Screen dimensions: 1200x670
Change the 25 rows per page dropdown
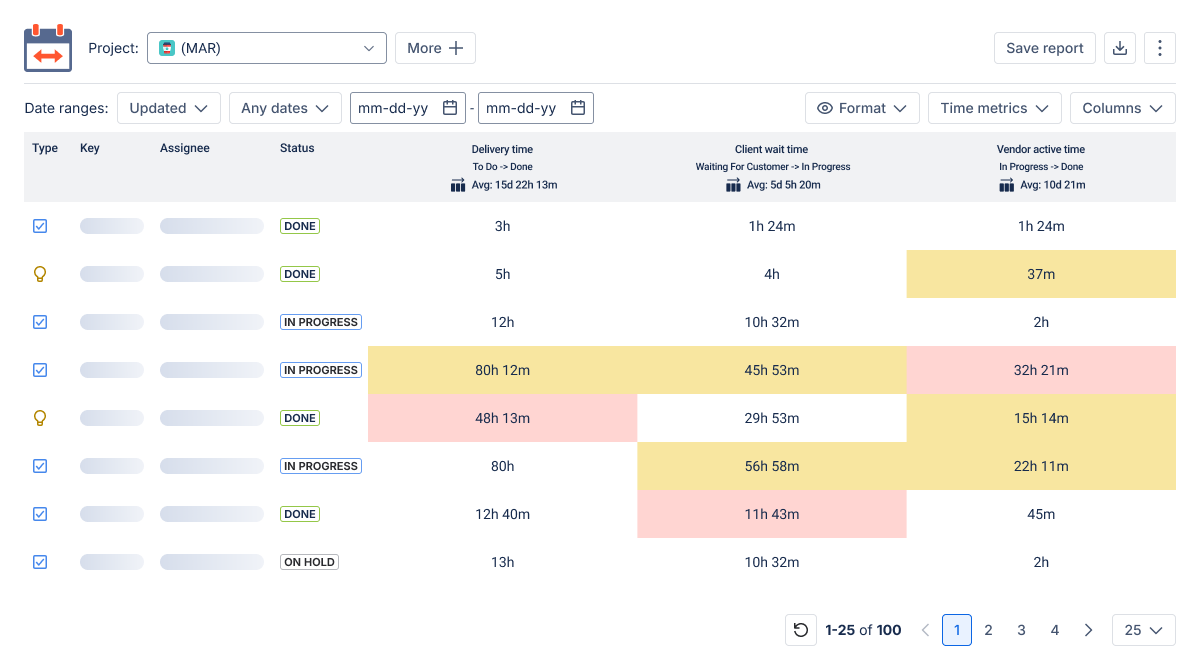[1144, 630]
